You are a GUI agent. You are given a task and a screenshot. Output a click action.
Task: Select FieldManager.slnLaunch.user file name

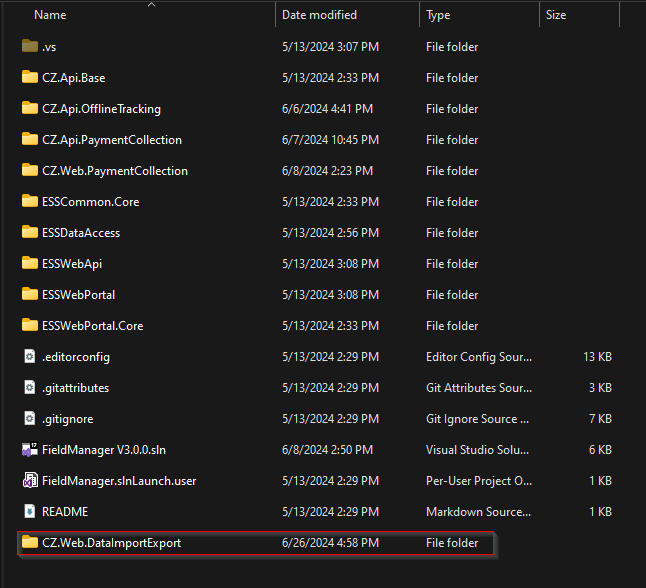119,480
